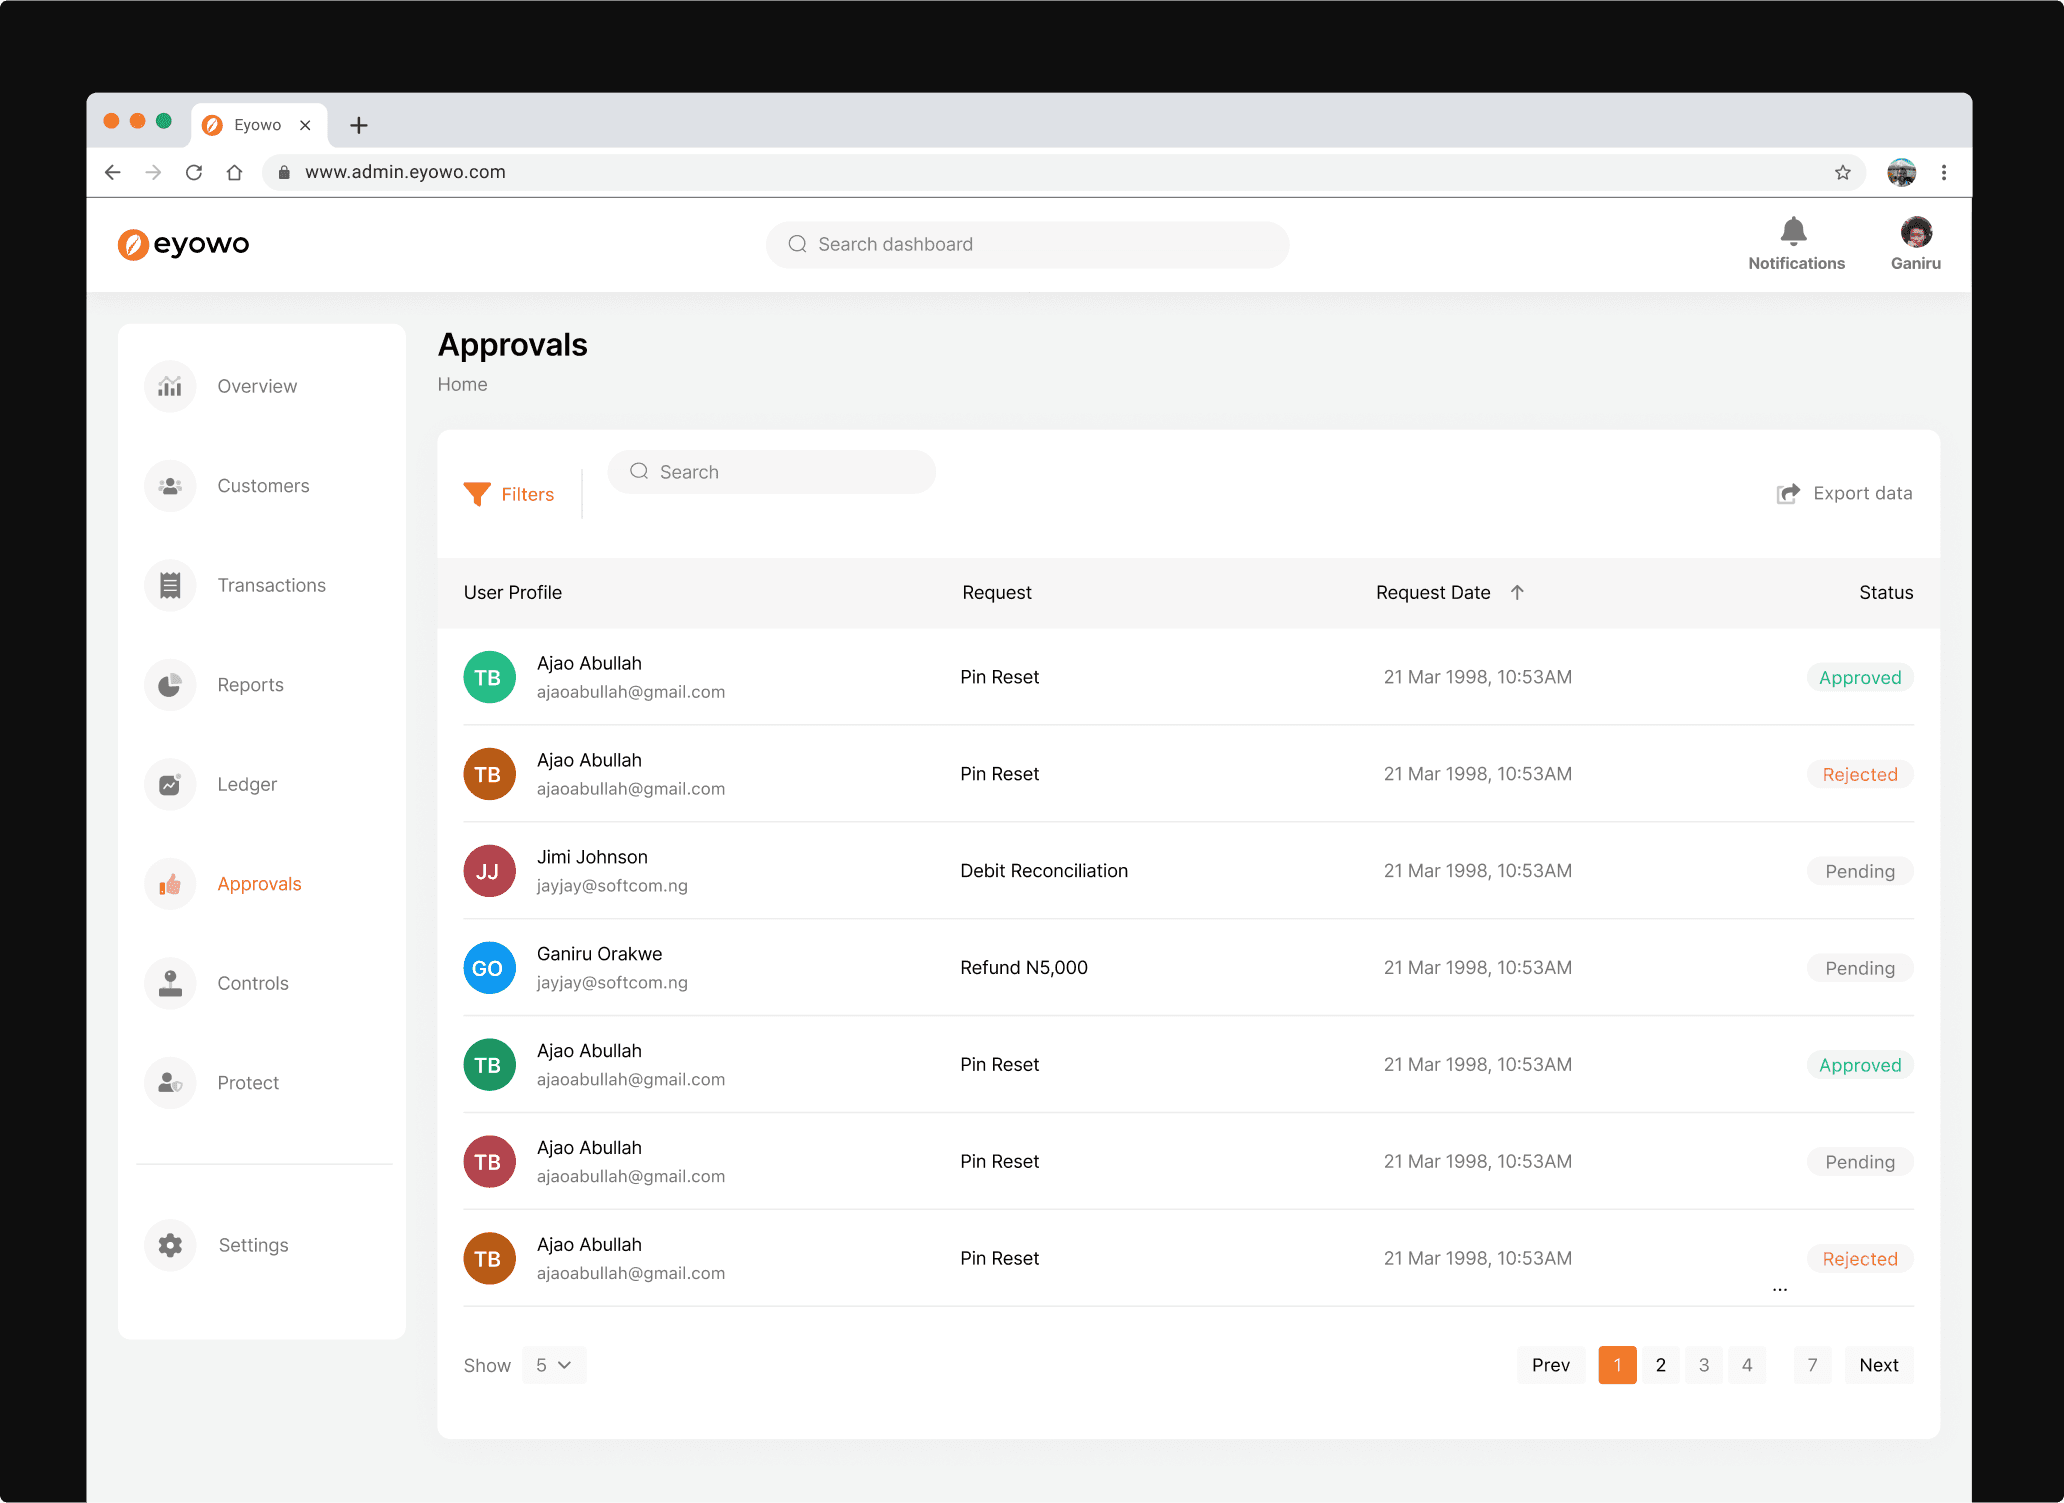Click the Ledger graph icon
This screenshot has width=2064, height=1503.
coord(170,785)
